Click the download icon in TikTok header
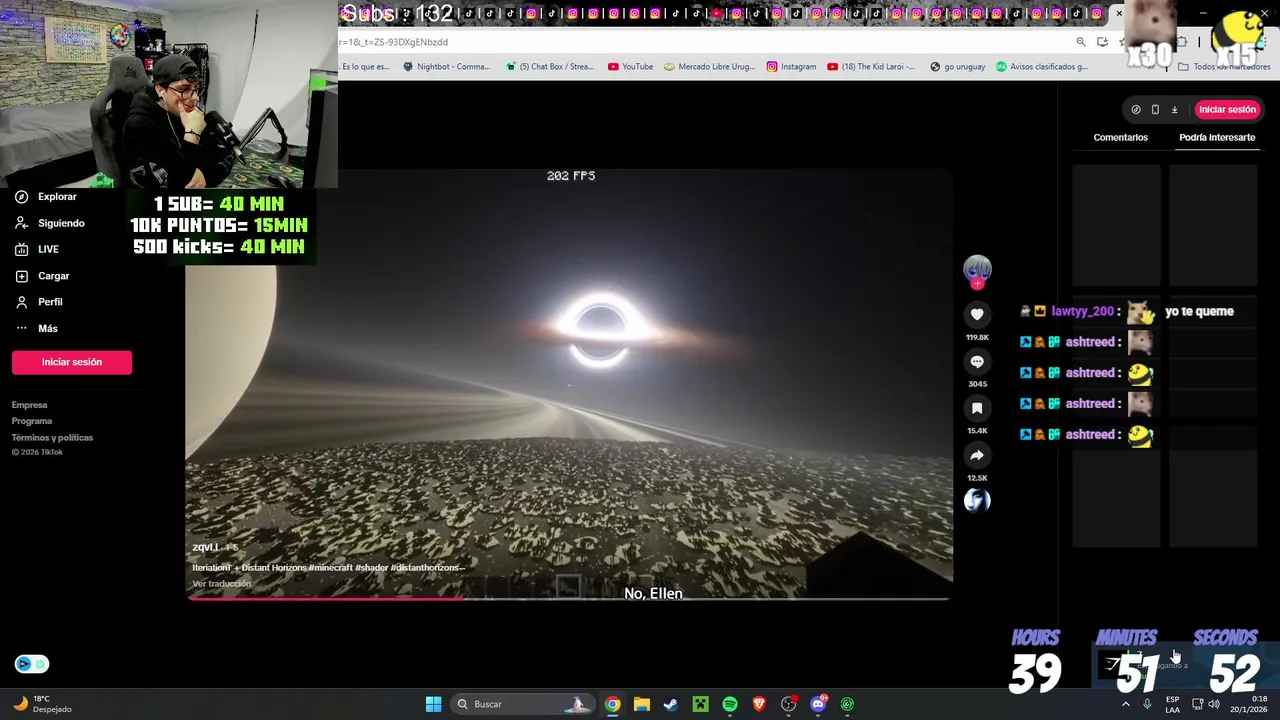Viewport: 1280px width, 720px height. [1175, 110]
